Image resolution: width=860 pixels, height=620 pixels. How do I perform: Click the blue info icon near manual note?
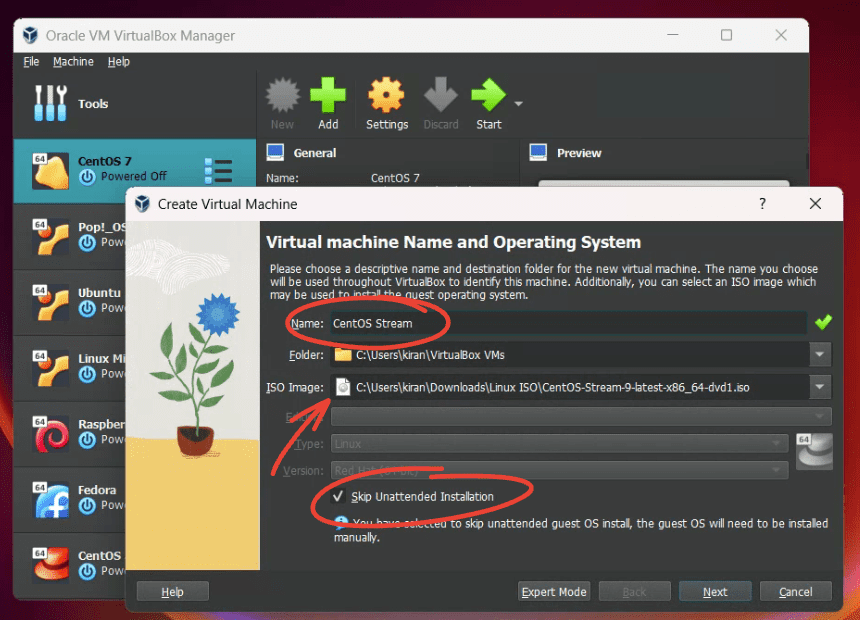341,522
